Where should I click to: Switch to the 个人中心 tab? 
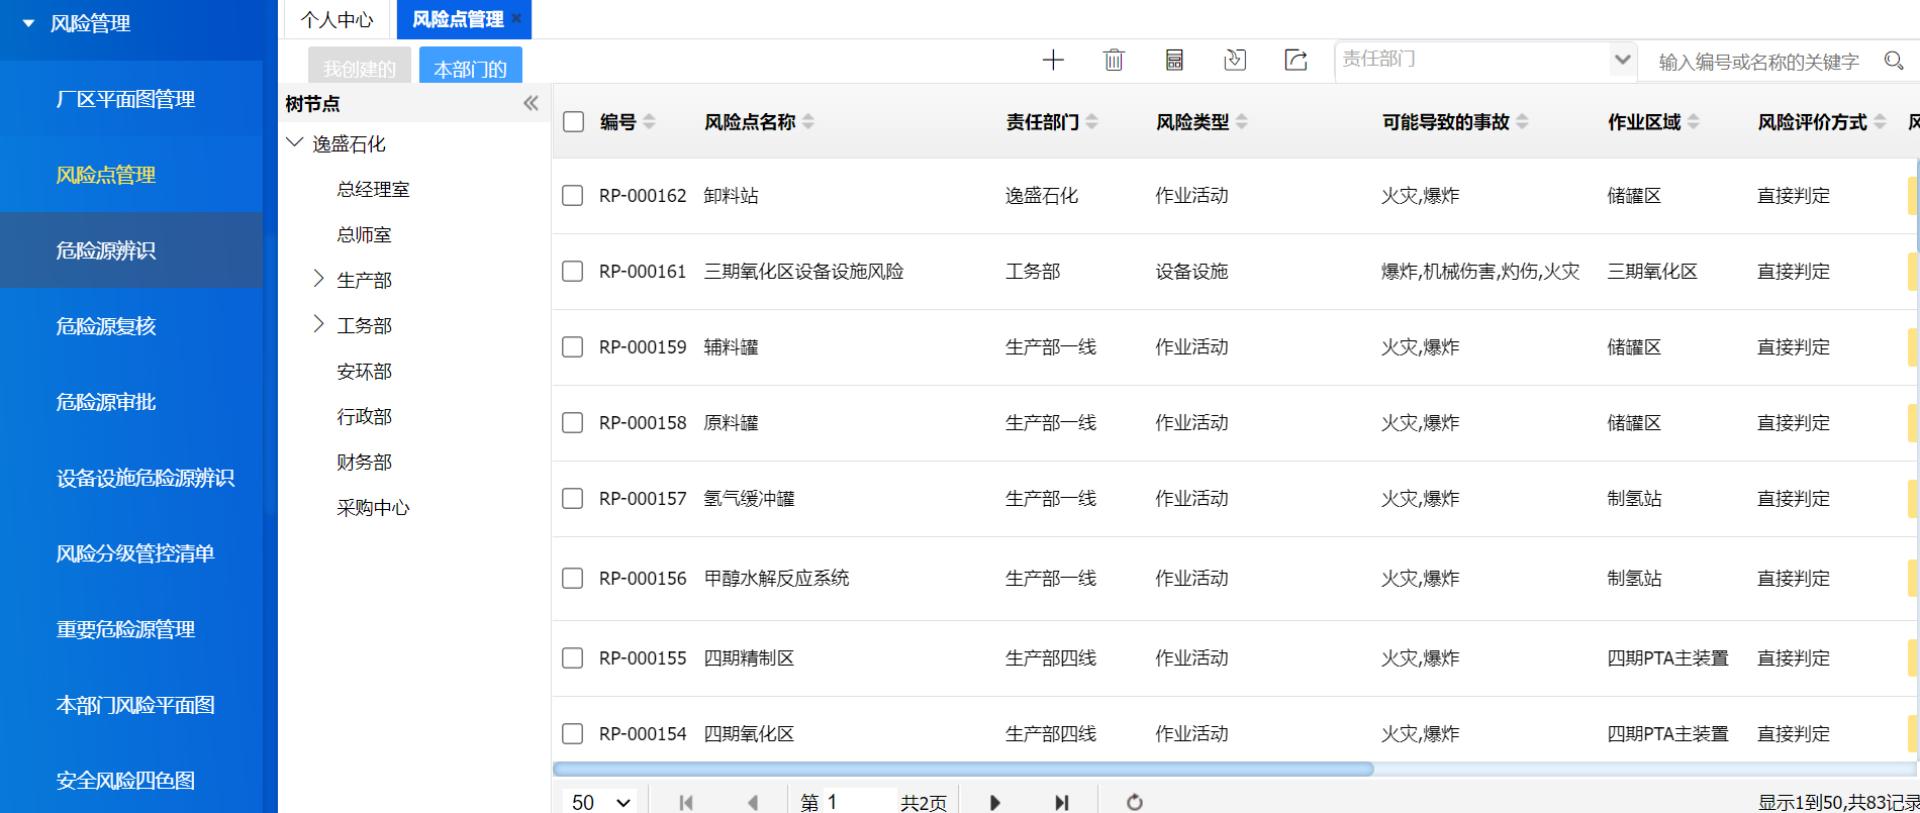tap(337, 20)
